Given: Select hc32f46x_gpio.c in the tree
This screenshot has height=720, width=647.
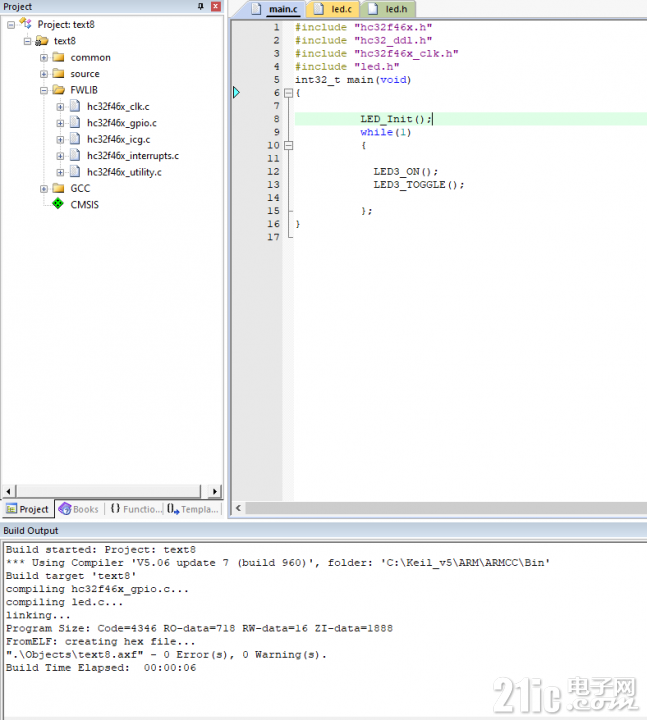Looking at the screenshot, I should tap(122, 123).
